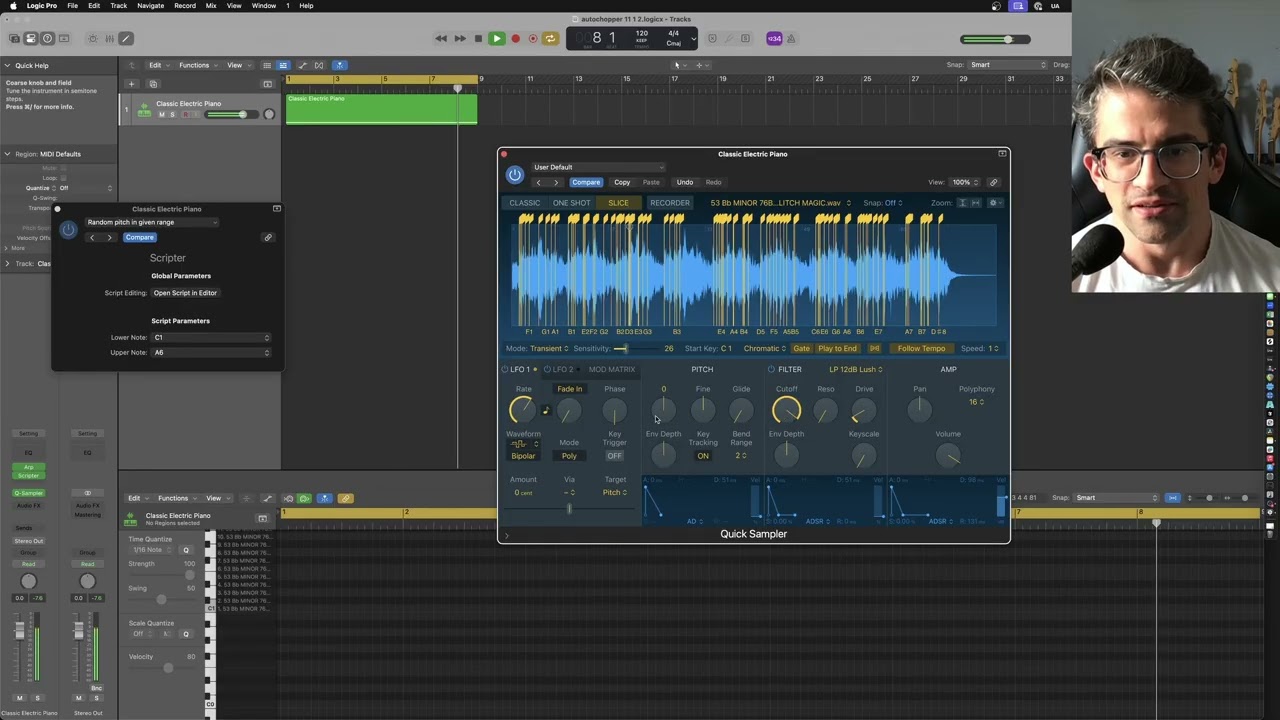Viewport: 1280px width, 720px height.
Task: Add a new track with plus button
Action: pos(131,84)
